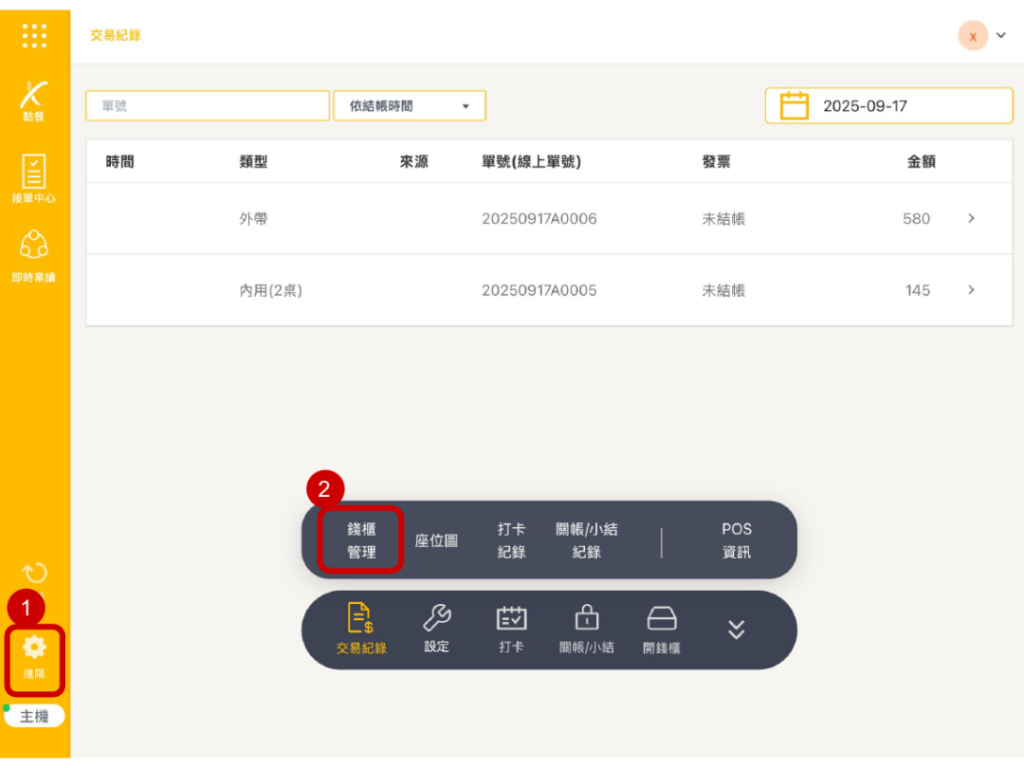Screen dimensions: 1024x768
Task: Expand the user avatar account menu
Action: tap(984, 35)
